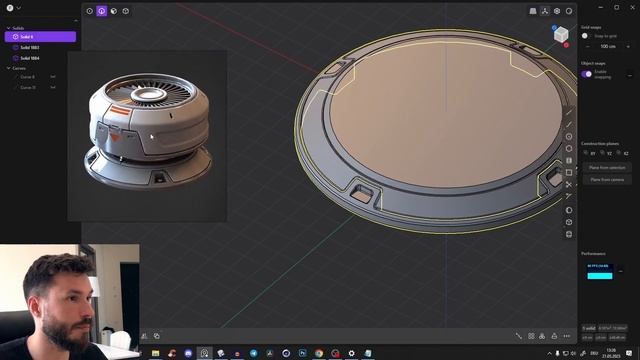Collapse the Curves group in outliner
Screen dimensions: 640x360
pos(8,69)
